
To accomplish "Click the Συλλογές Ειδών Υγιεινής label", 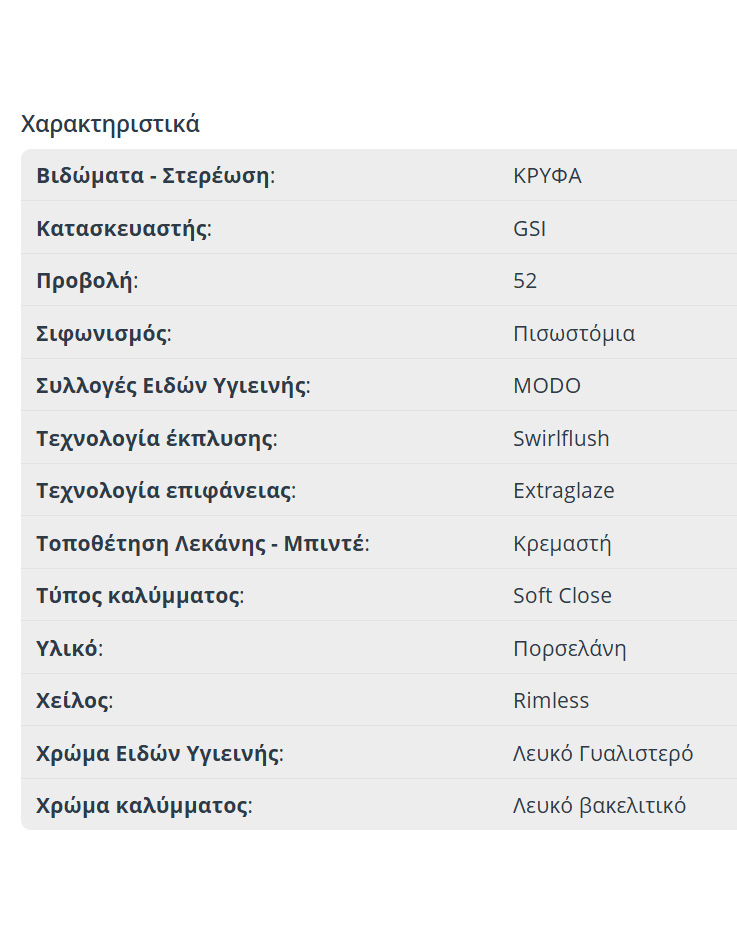I will [x=172, y=386].
